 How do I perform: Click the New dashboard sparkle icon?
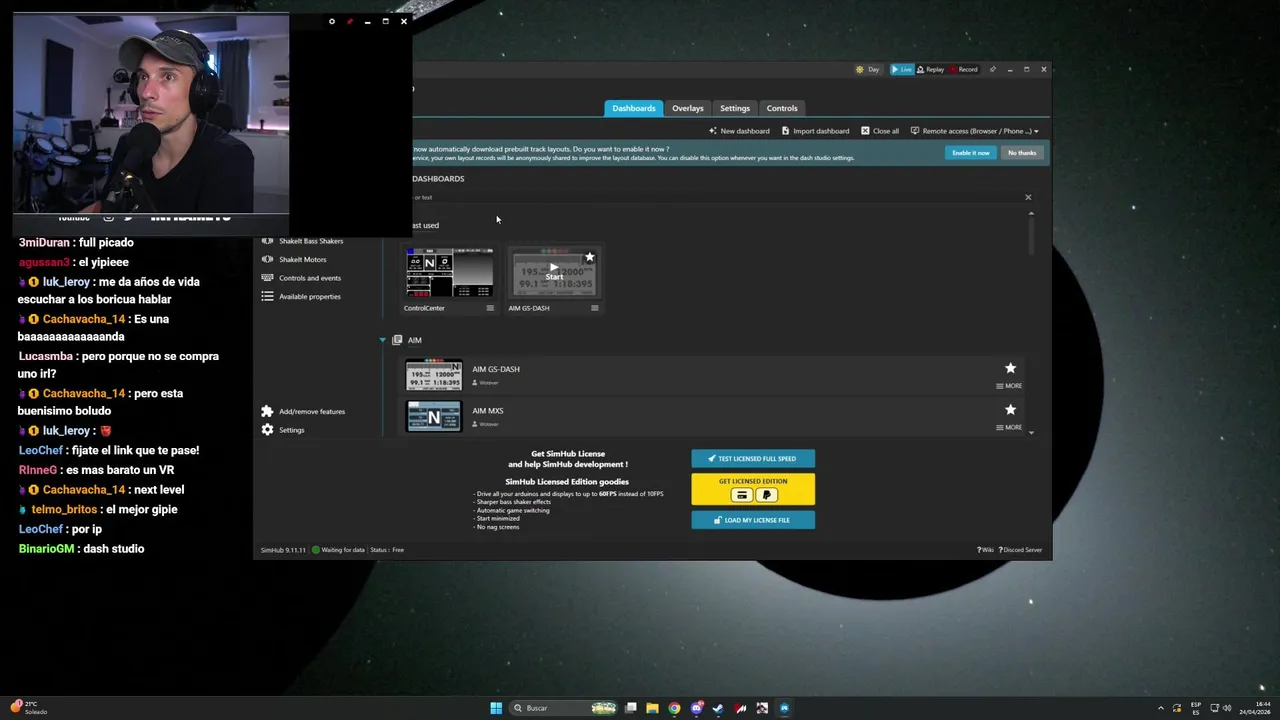pyautogui.click(x=713, y=131)
